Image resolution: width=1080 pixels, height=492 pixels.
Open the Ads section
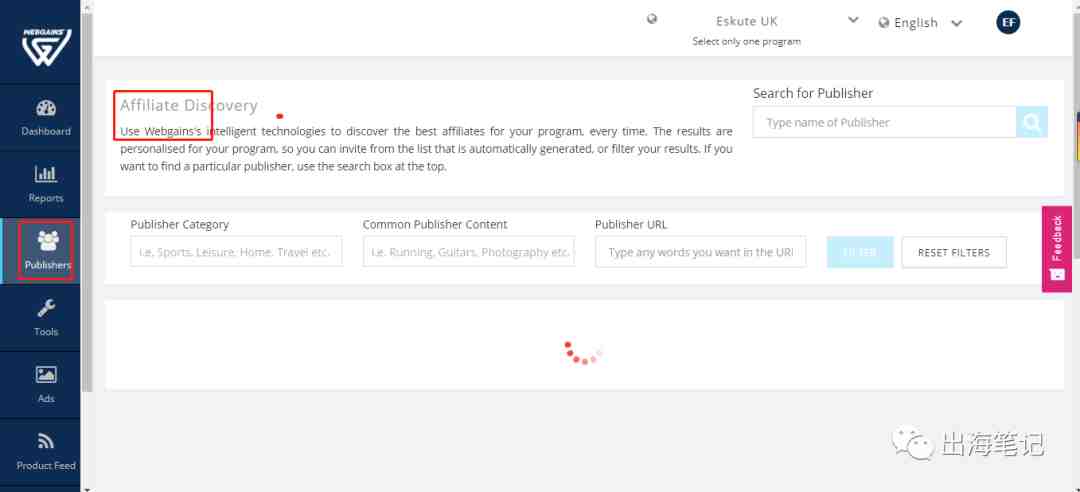click(x=45, y=385)
